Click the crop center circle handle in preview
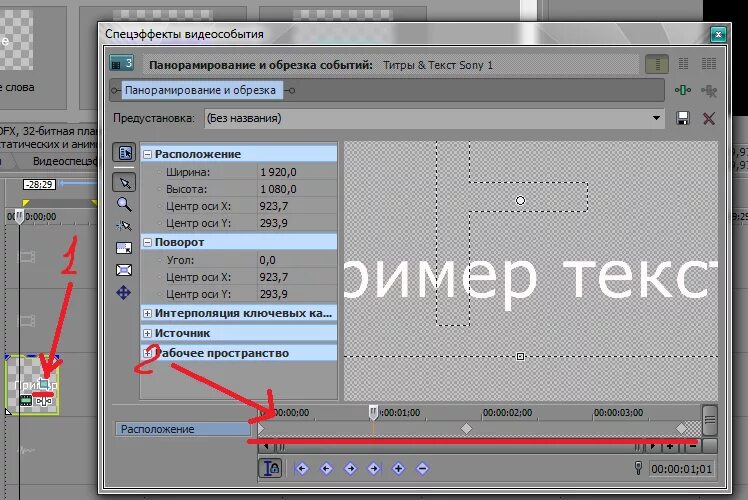The image size is (748, 500). point(520,200)
